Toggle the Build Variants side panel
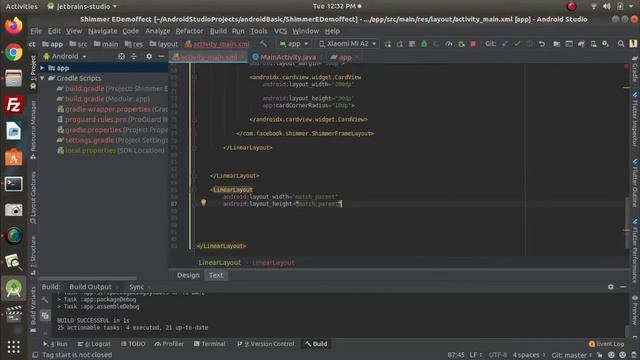 33,309
